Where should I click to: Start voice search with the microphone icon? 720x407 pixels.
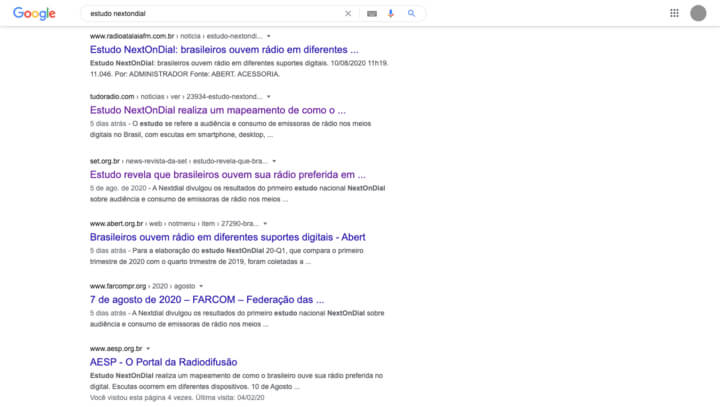(x=391, y=13)
